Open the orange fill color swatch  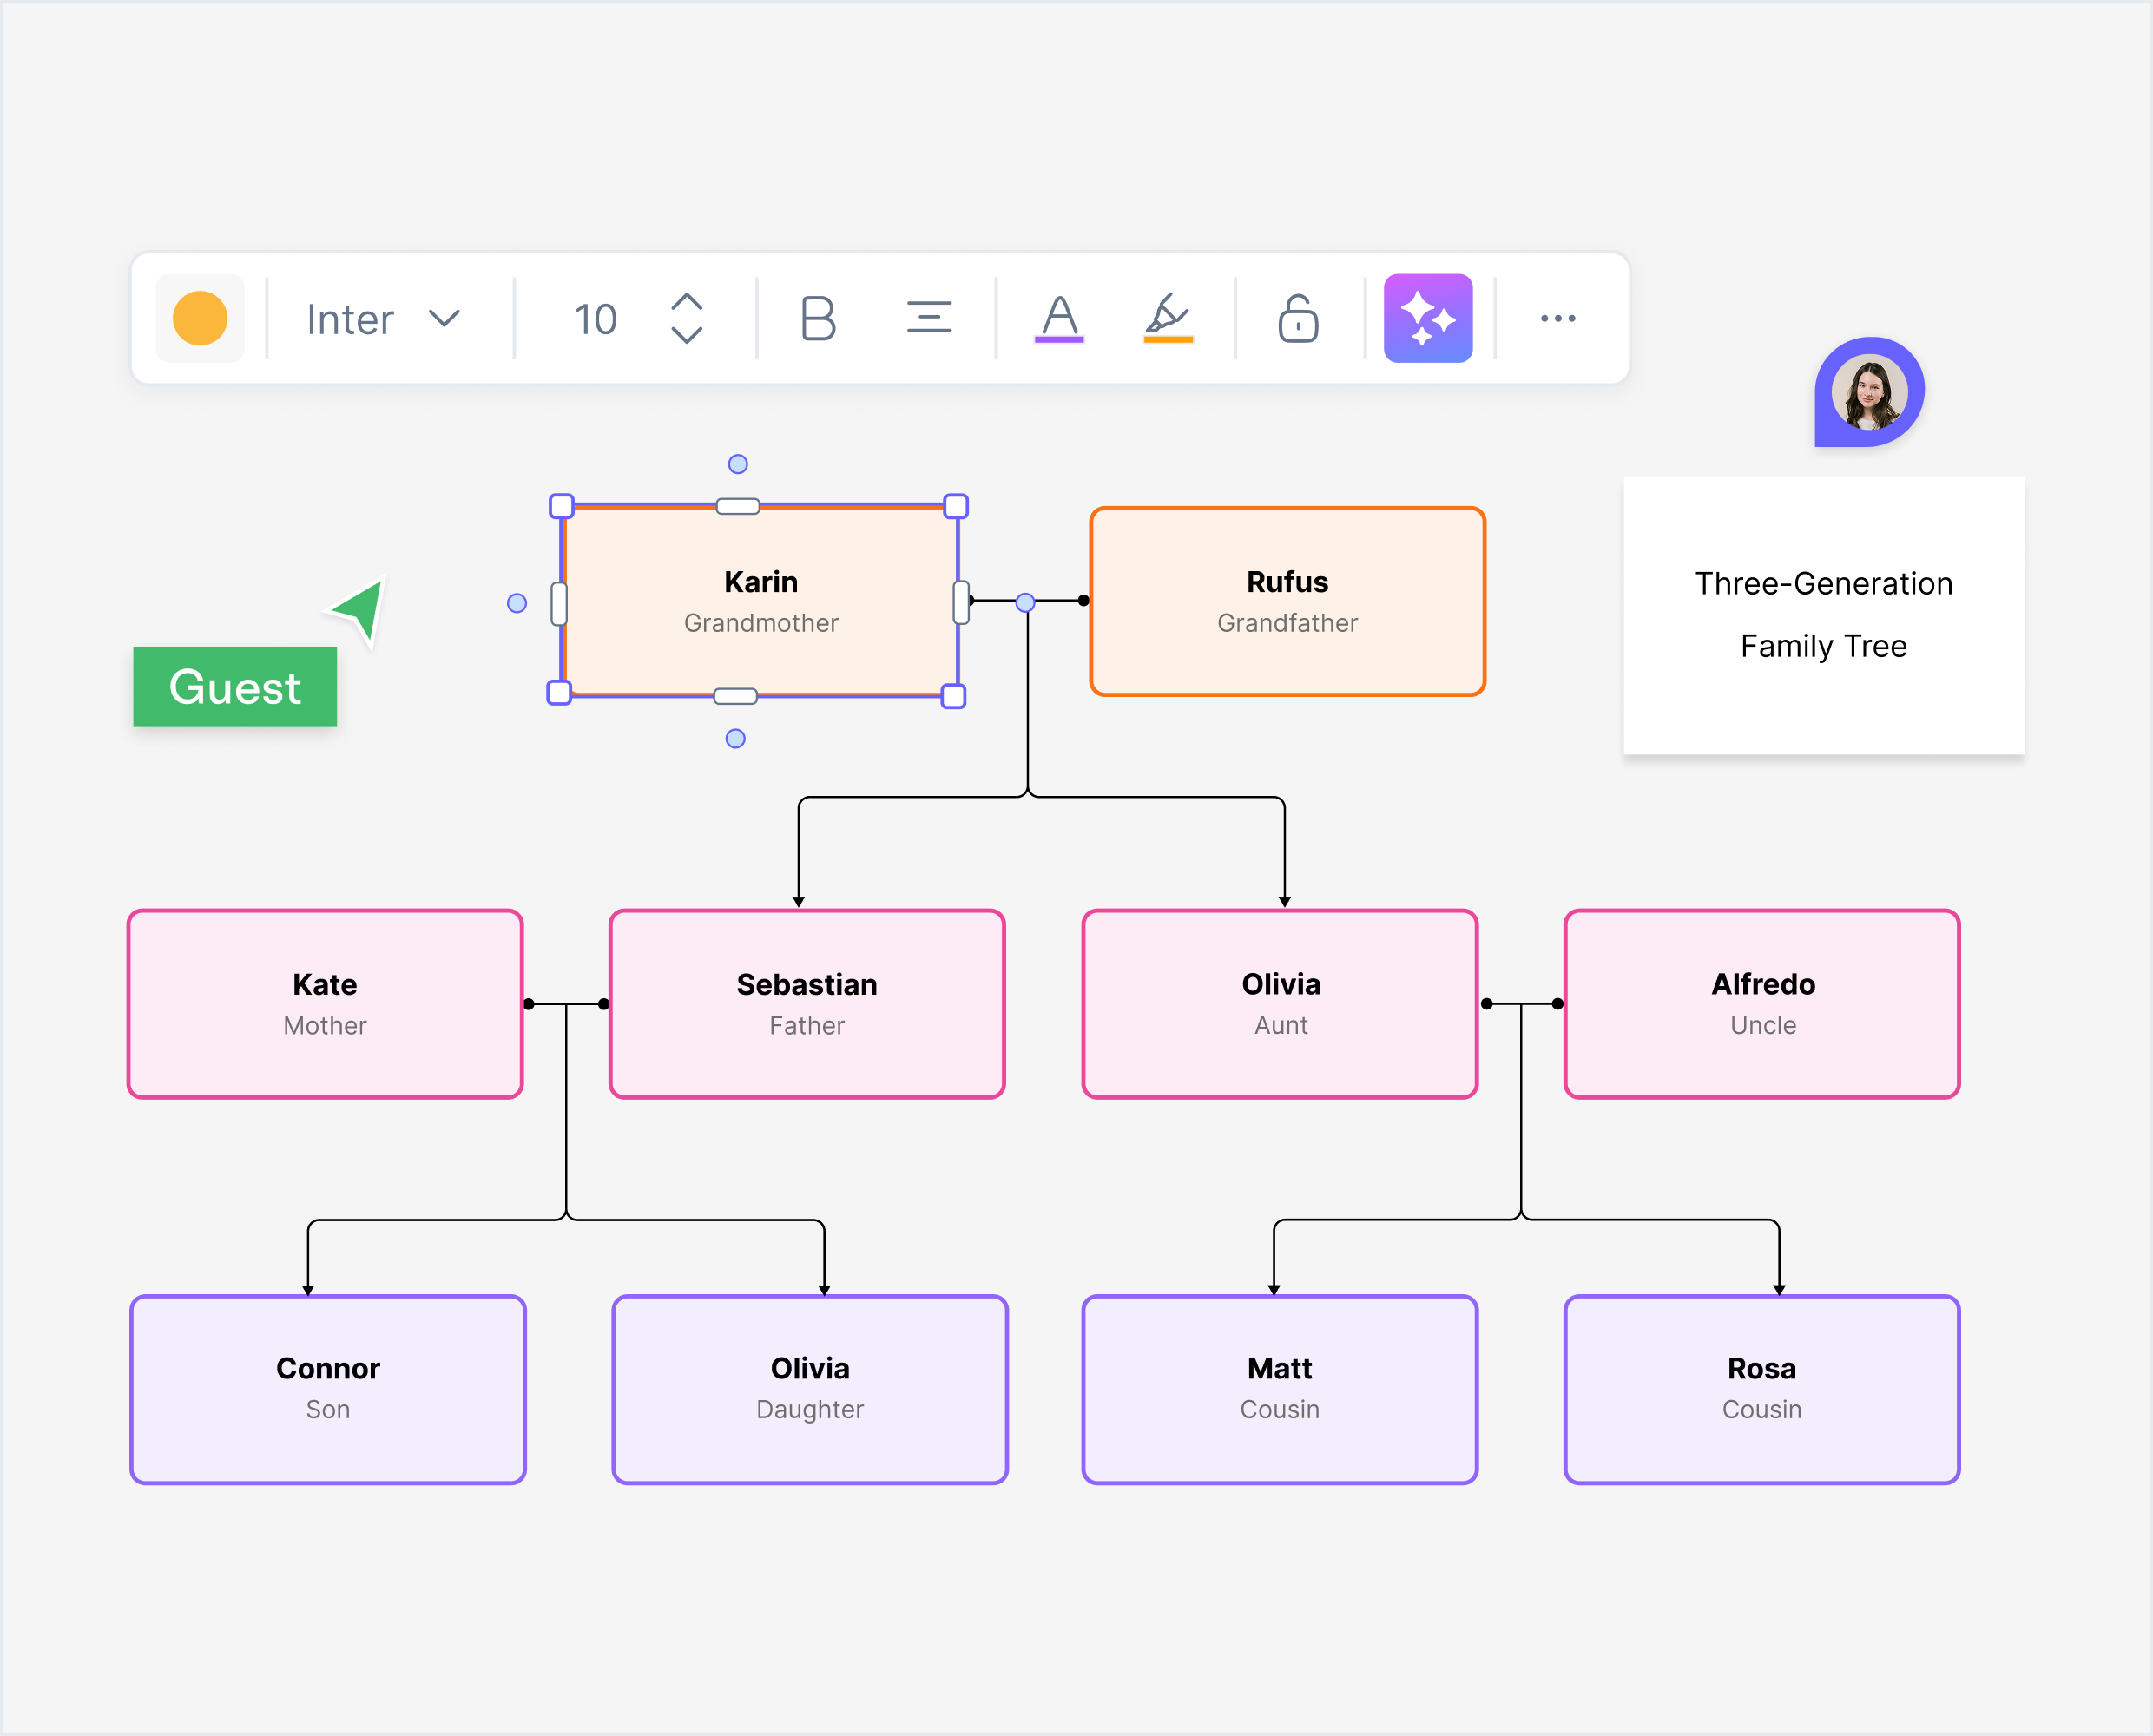[x=200, y=318]
